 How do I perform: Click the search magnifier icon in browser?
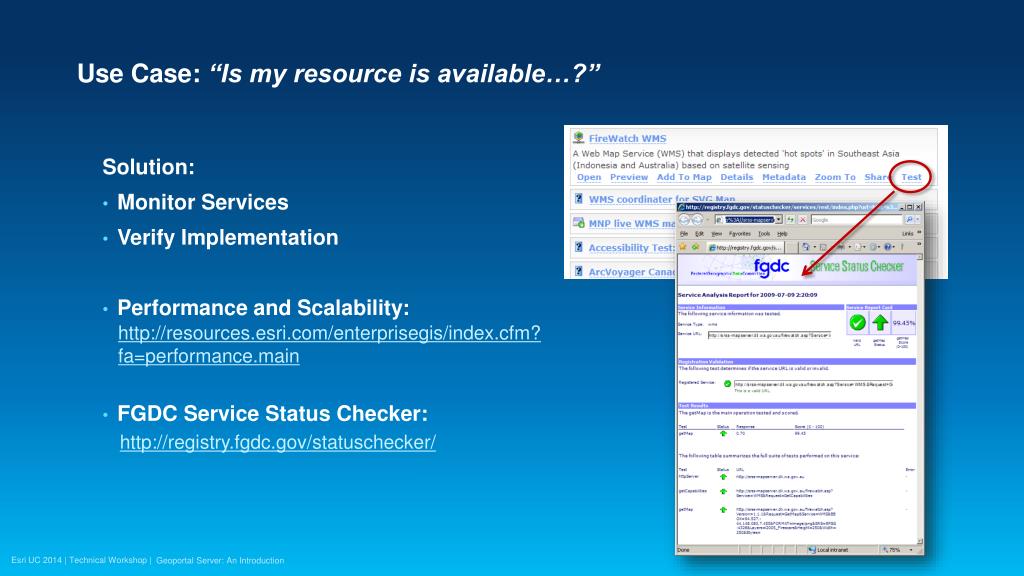(x=909, y=219)
